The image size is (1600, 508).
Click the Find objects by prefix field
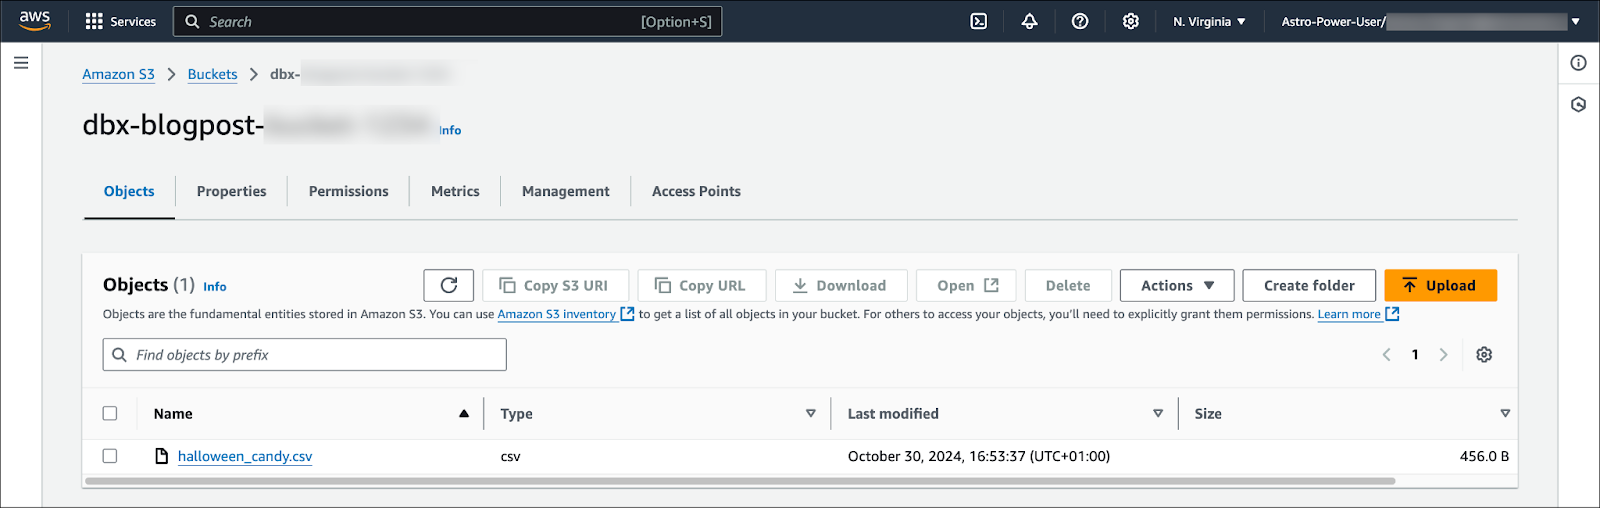pos(305,355)
